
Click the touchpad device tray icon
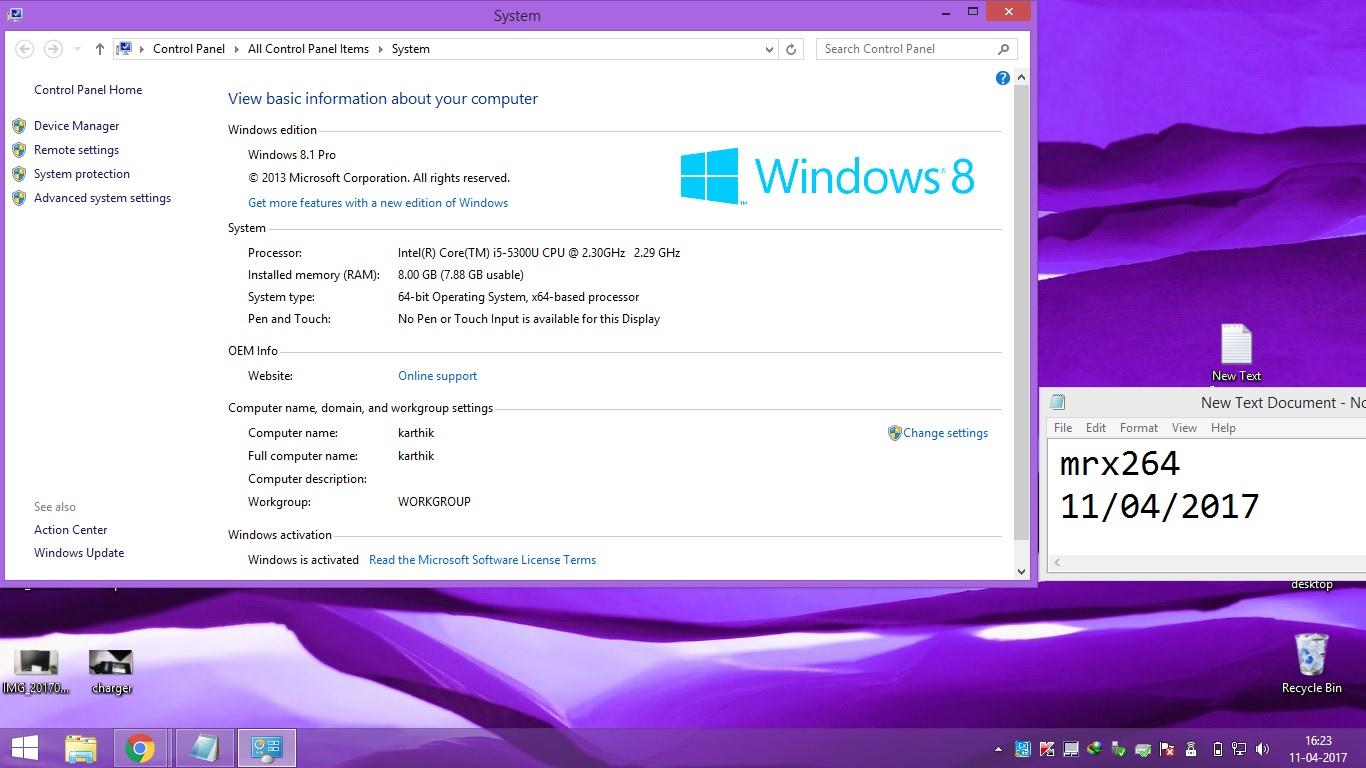click(1071, 749)
